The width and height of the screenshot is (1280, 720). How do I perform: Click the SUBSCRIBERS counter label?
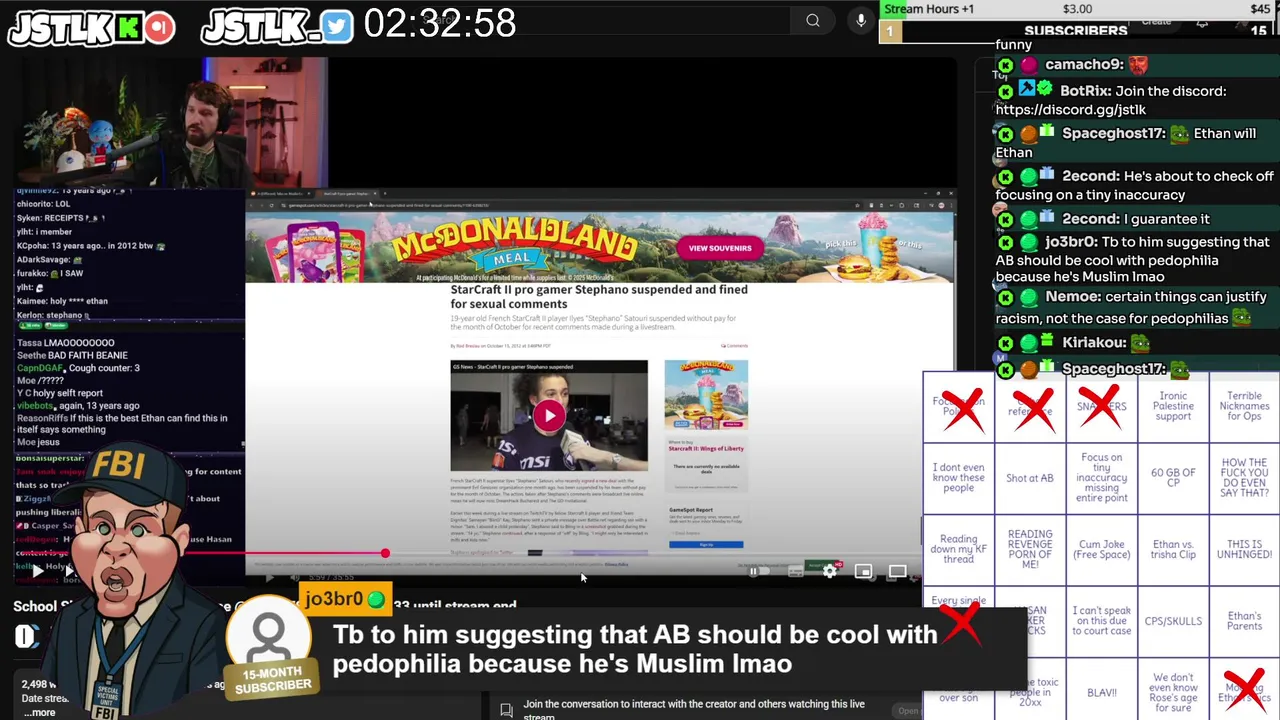click(1076, 31)
